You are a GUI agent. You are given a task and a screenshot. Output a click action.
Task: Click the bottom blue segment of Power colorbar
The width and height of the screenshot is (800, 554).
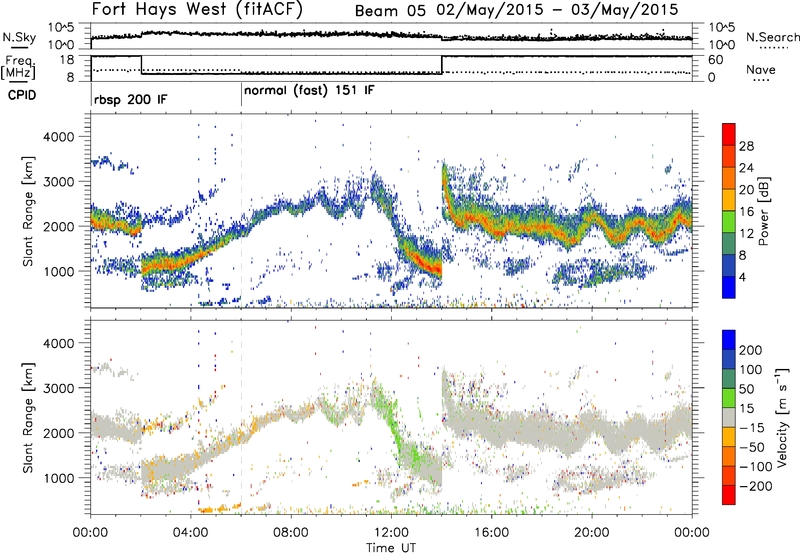point(729,287)
